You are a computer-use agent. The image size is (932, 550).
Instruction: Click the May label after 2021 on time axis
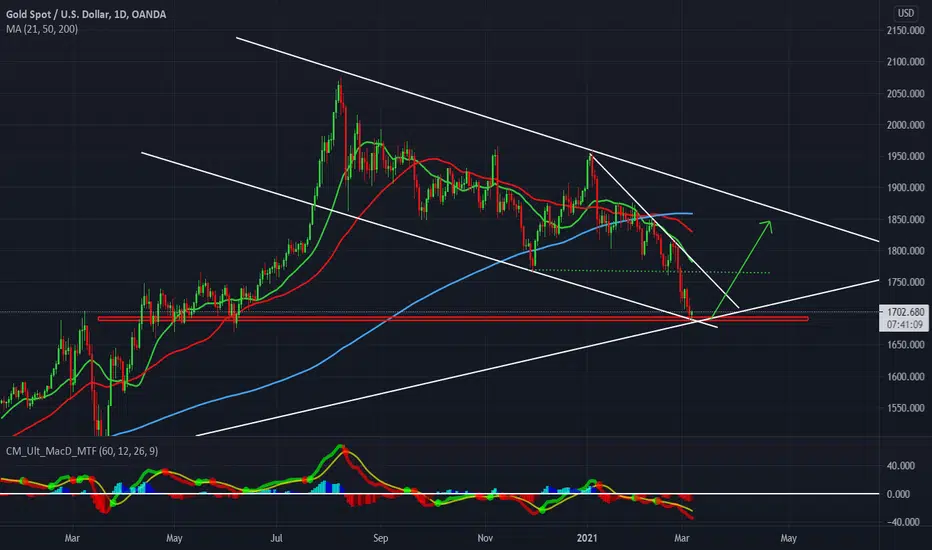788,538
